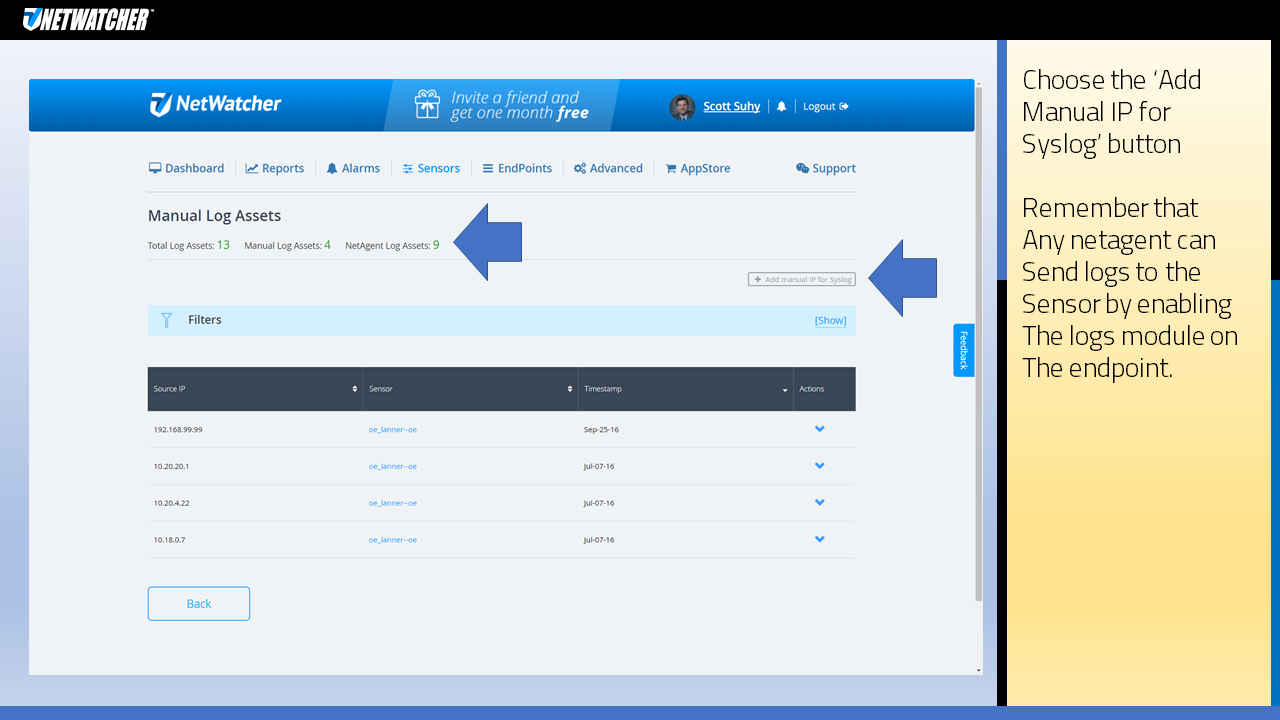Screen dimensions: 1280x720
Task: Click the filter funnel icon beside Filters
Action: click(166, 320)
